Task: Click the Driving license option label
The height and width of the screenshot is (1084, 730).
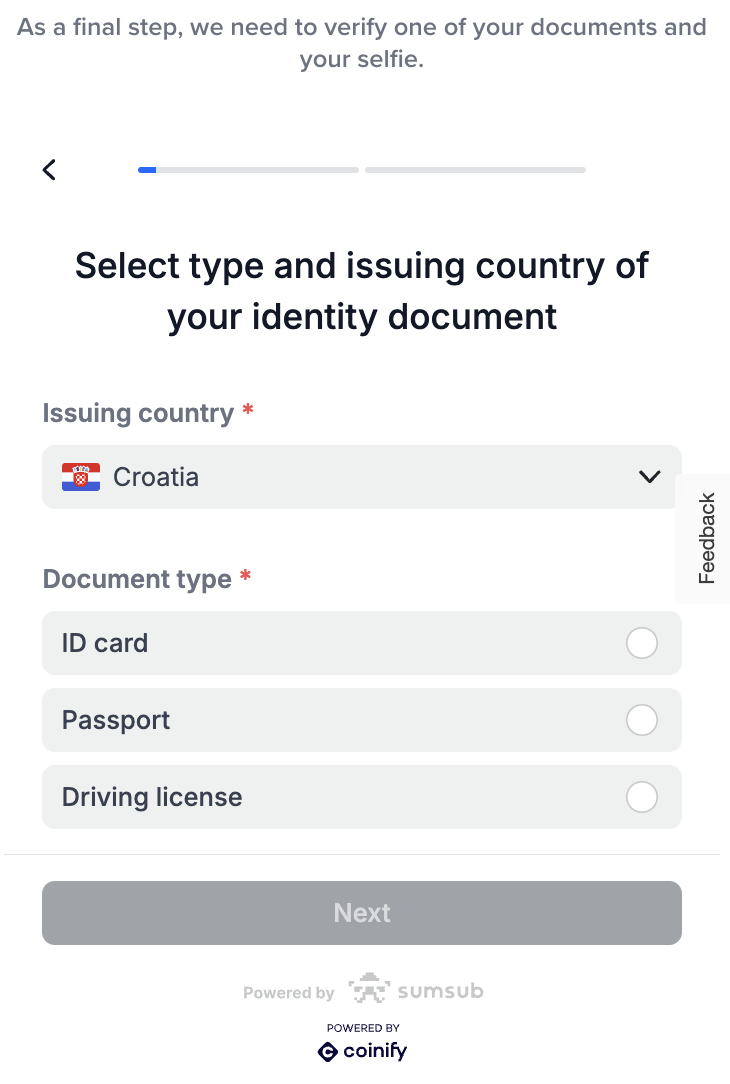Action: point(152,797)
